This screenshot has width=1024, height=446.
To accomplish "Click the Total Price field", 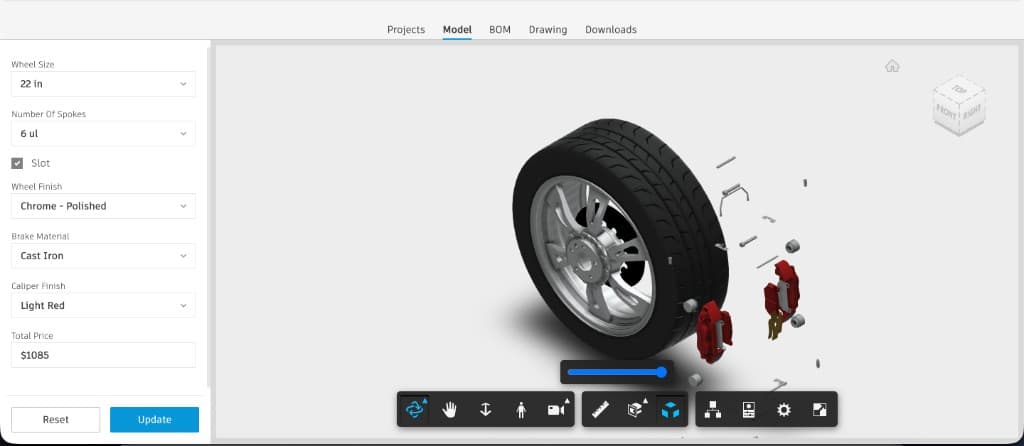I will (x=103, y=355).
